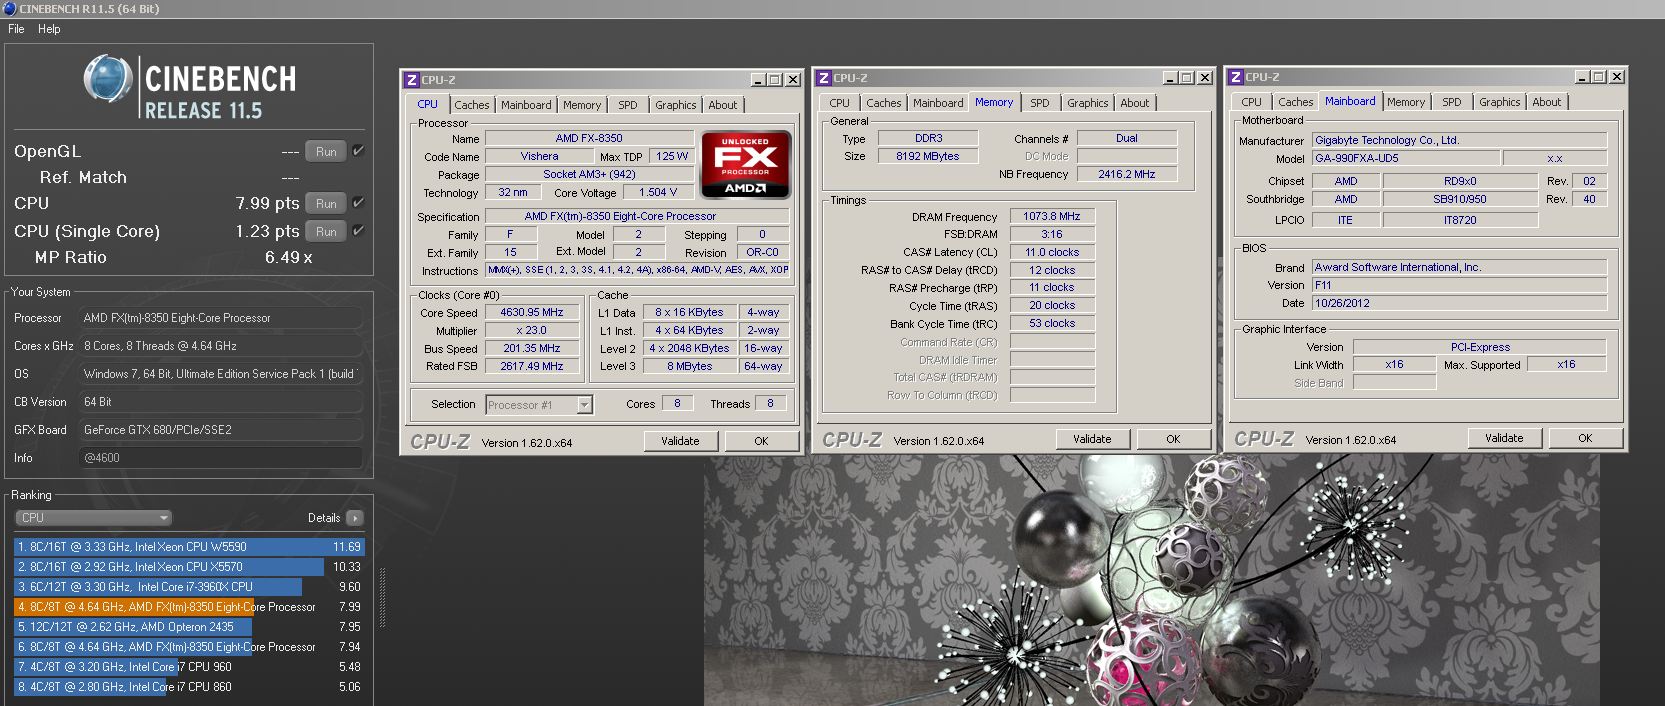Open the SPD tab in the Memory CPU-Z window
Image resolution: width=1665 pixels, height=706 pixels.
point(1040,103)
